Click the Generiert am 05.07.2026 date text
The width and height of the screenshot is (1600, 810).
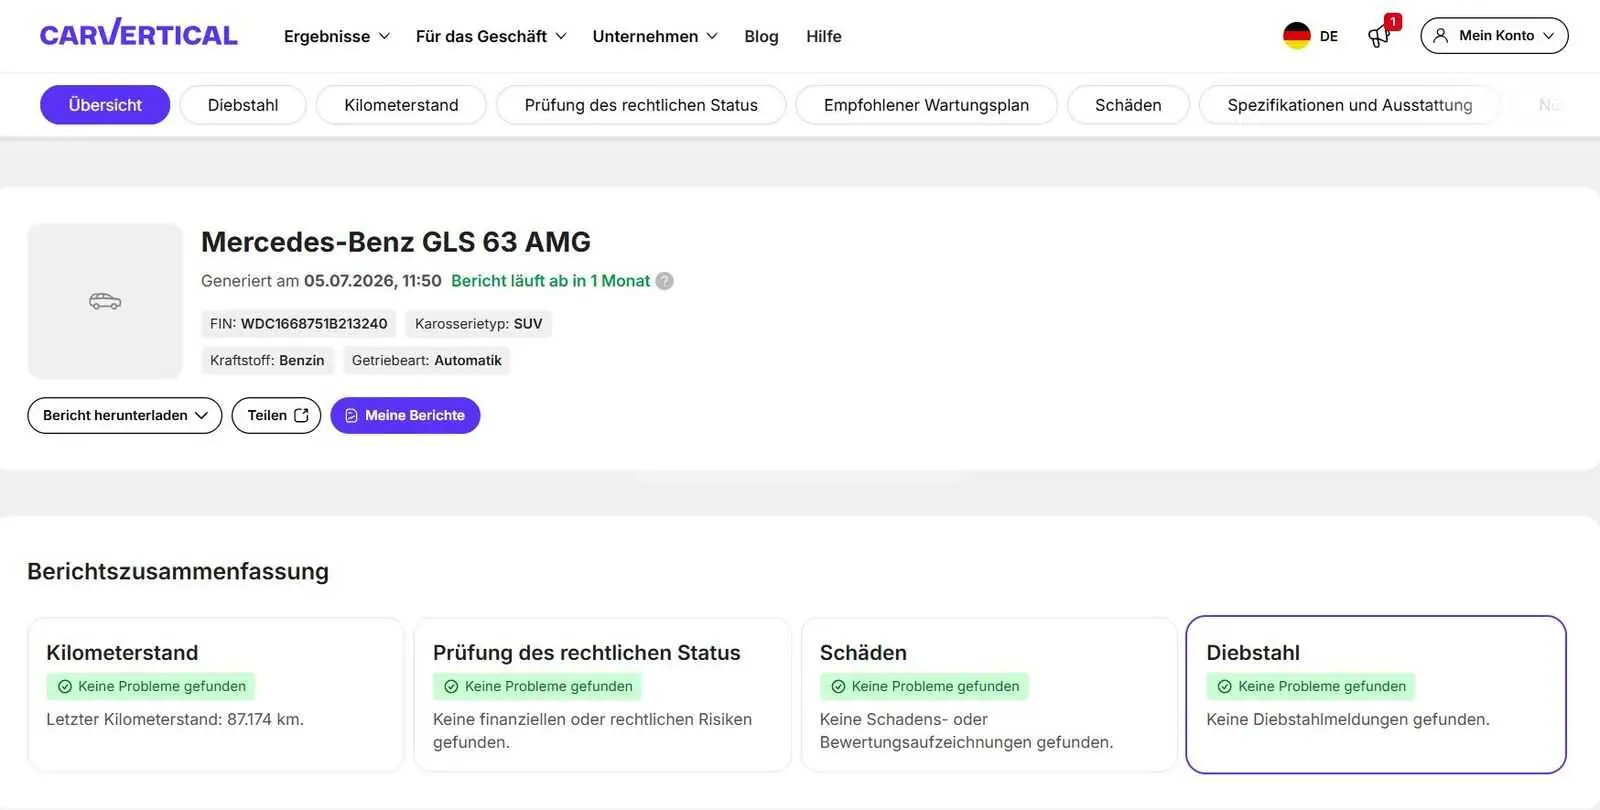321,281
